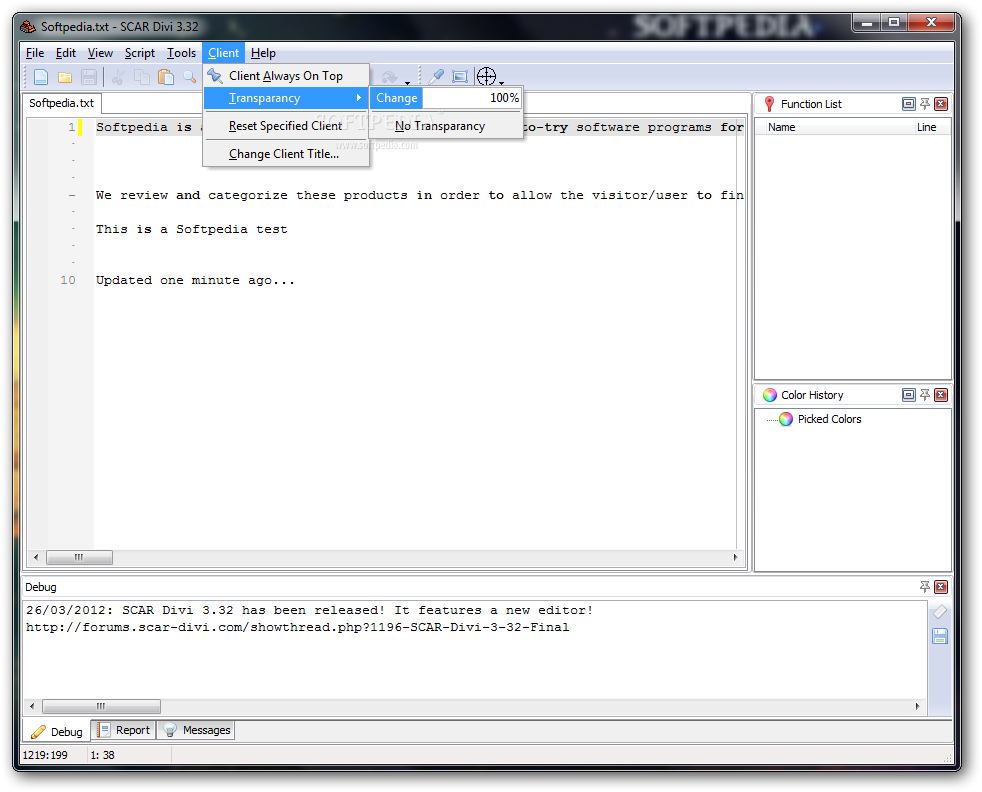Click the crosshair client selector icon
982x792 pixels.
[x=487, y=76]
